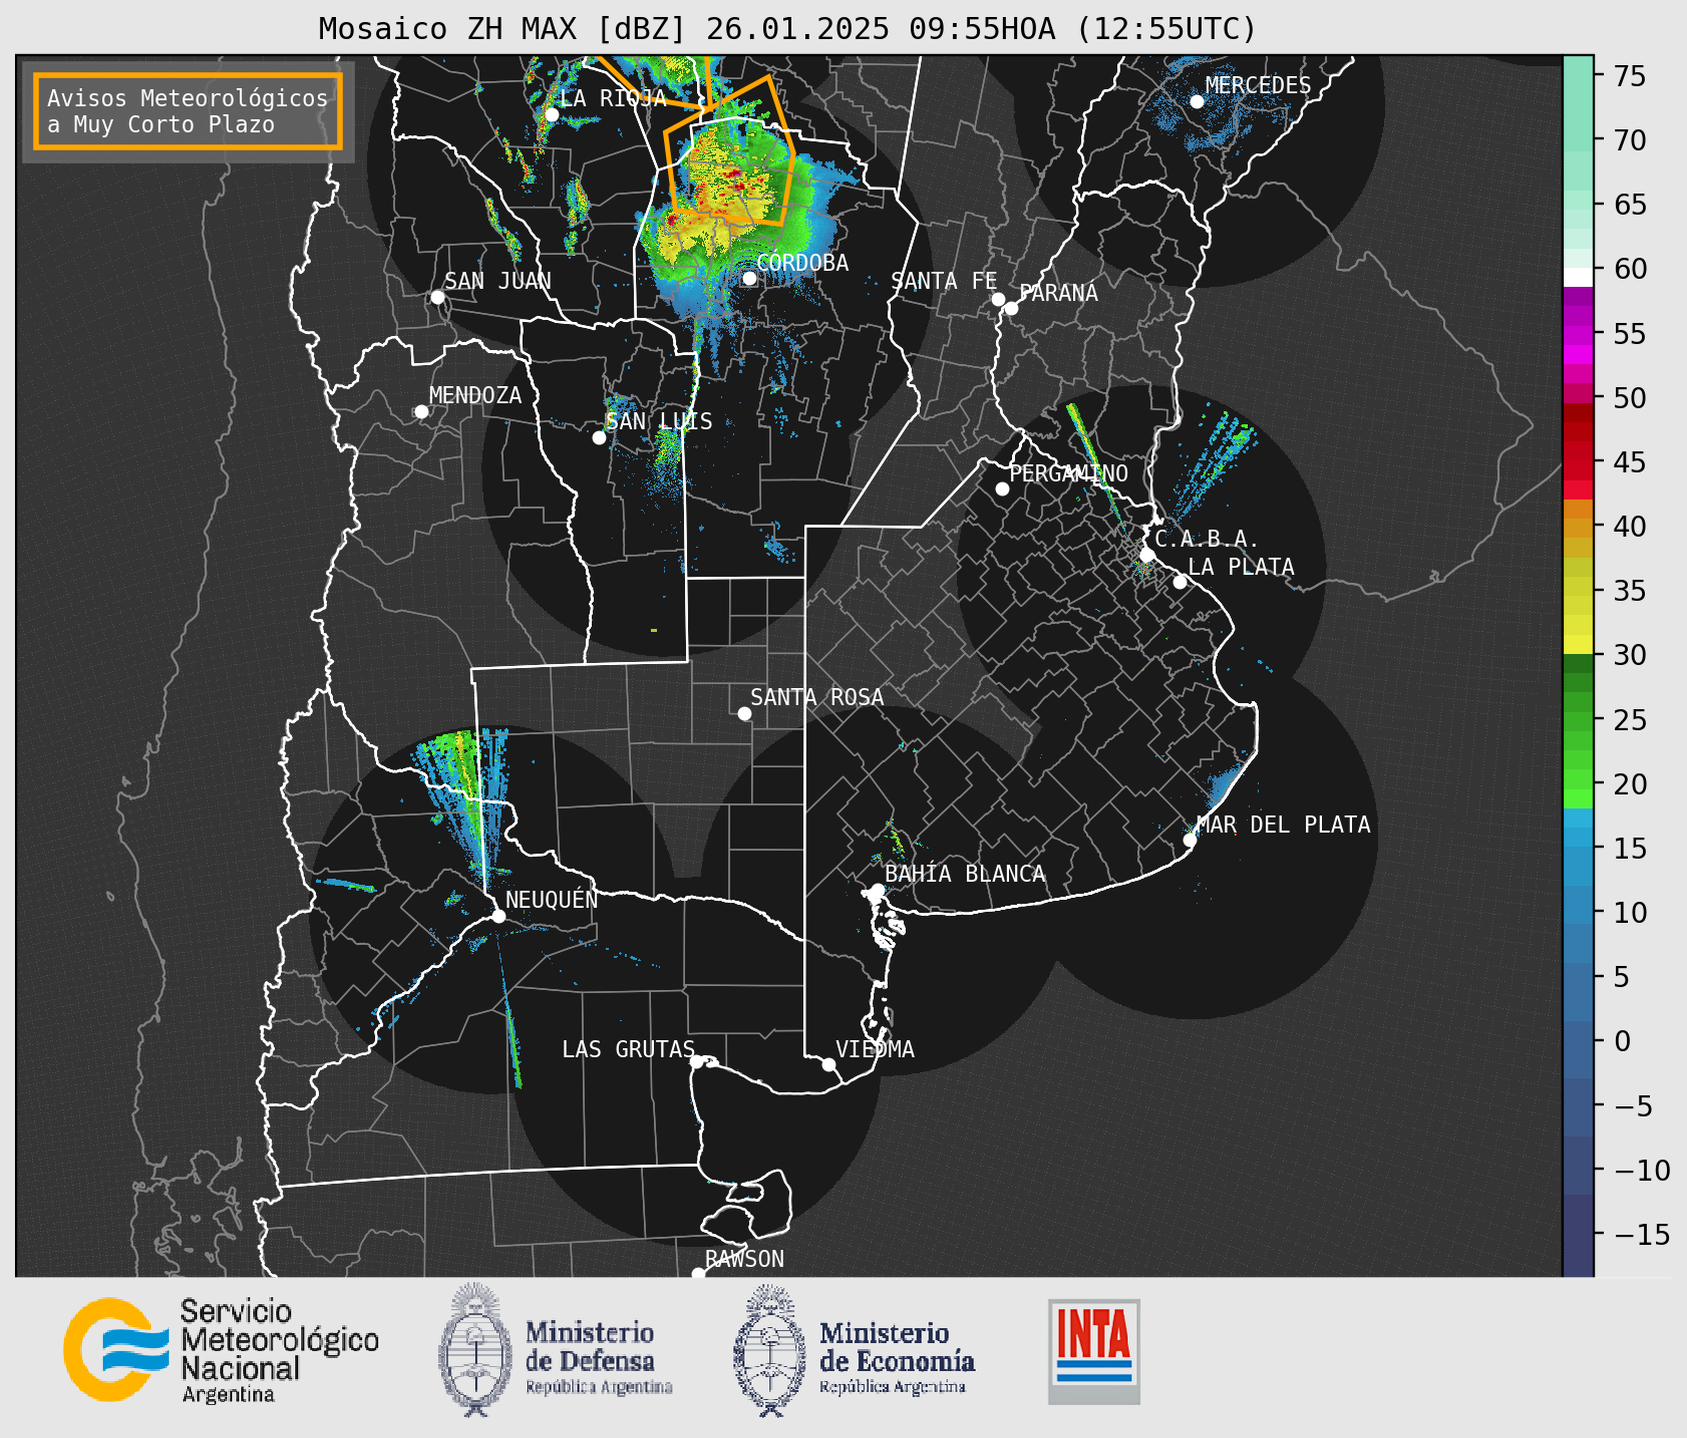Click the Servicio Meteorológico Nacional logo
1687x1438 pixels.
tap(221, 1350)
